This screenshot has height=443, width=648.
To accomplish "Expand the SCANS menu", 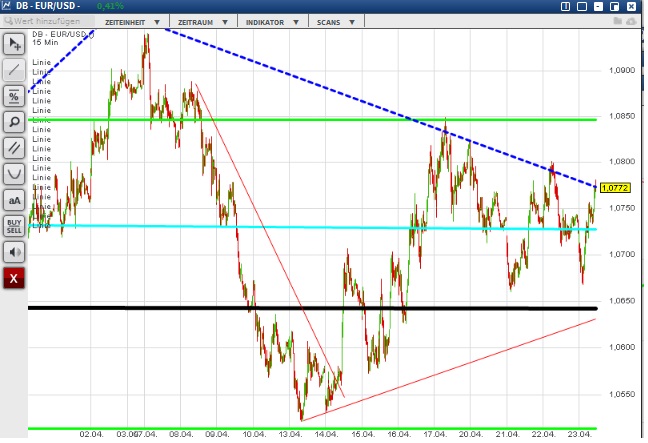I will click(x=336, y=22).
